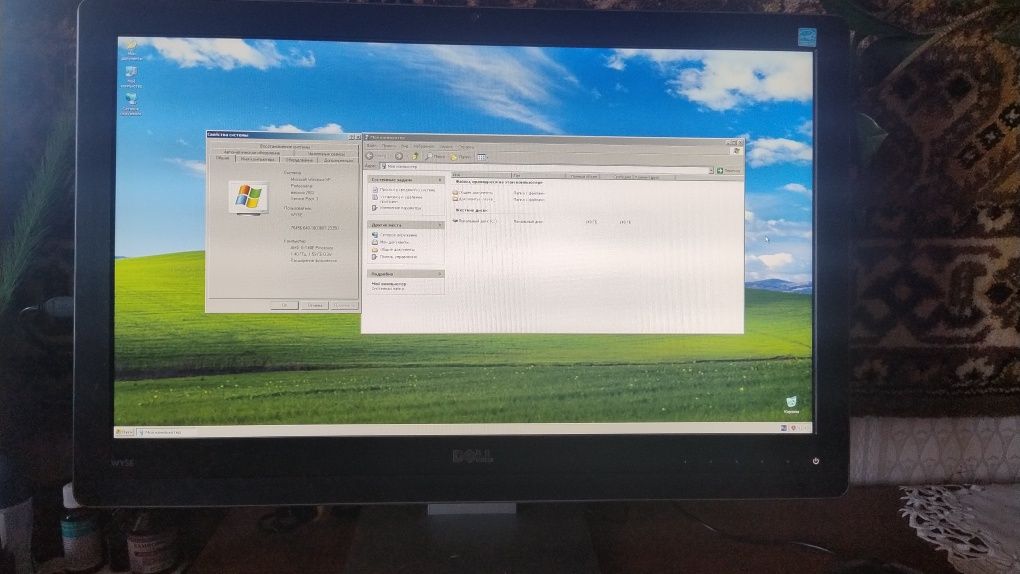
Task: Collapse the Other Places panel chevron
Action: (x=440, y=225)
